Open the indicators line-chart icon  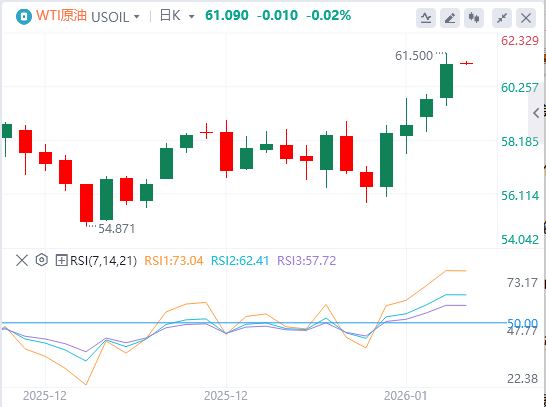tap(426, 18)
